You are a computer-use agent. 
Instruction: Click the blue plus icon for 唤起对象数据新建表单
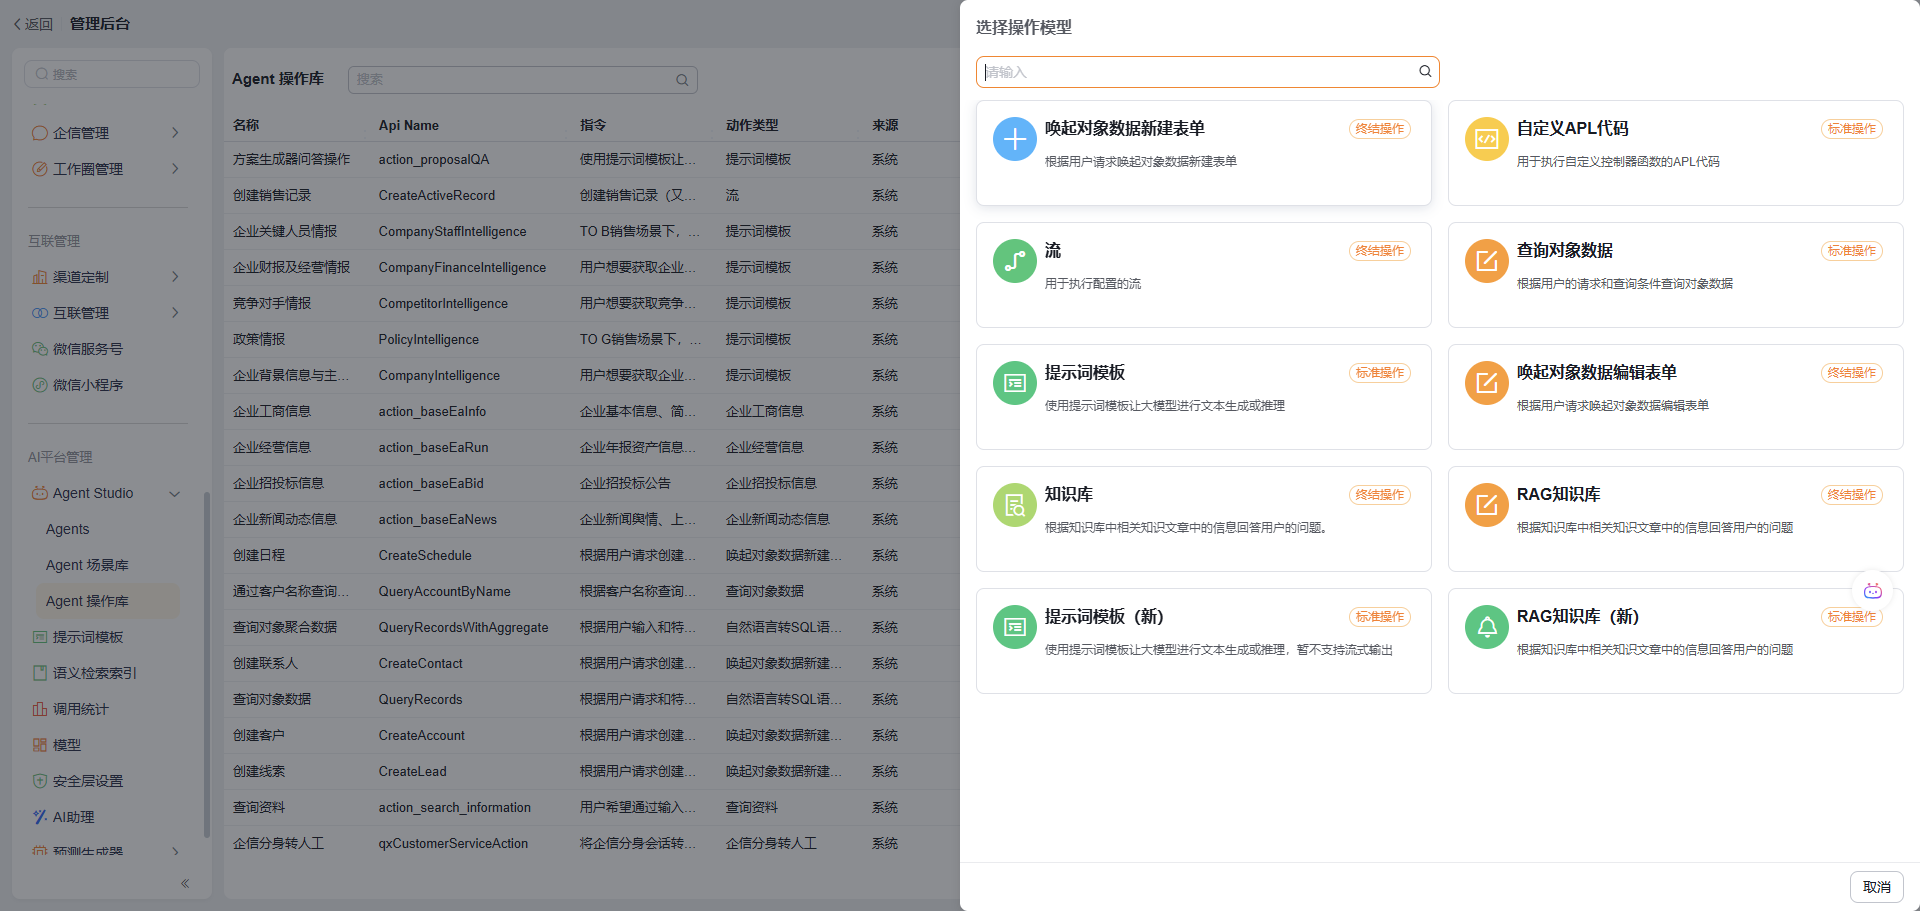tap(1014, 139)
